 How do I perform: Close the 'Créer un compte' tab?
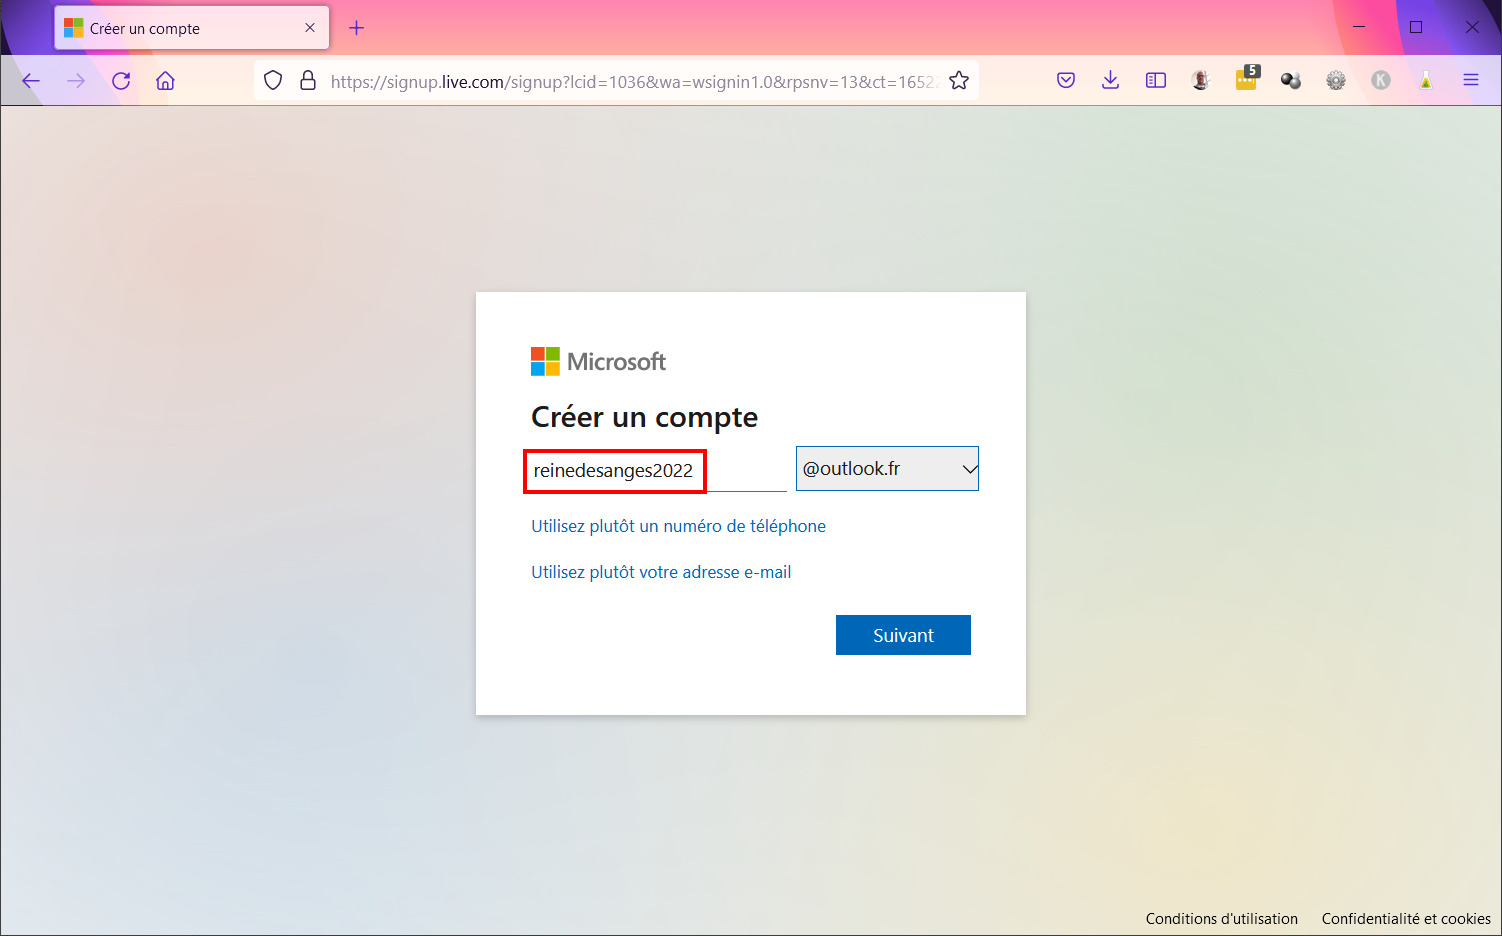[310, 28]
